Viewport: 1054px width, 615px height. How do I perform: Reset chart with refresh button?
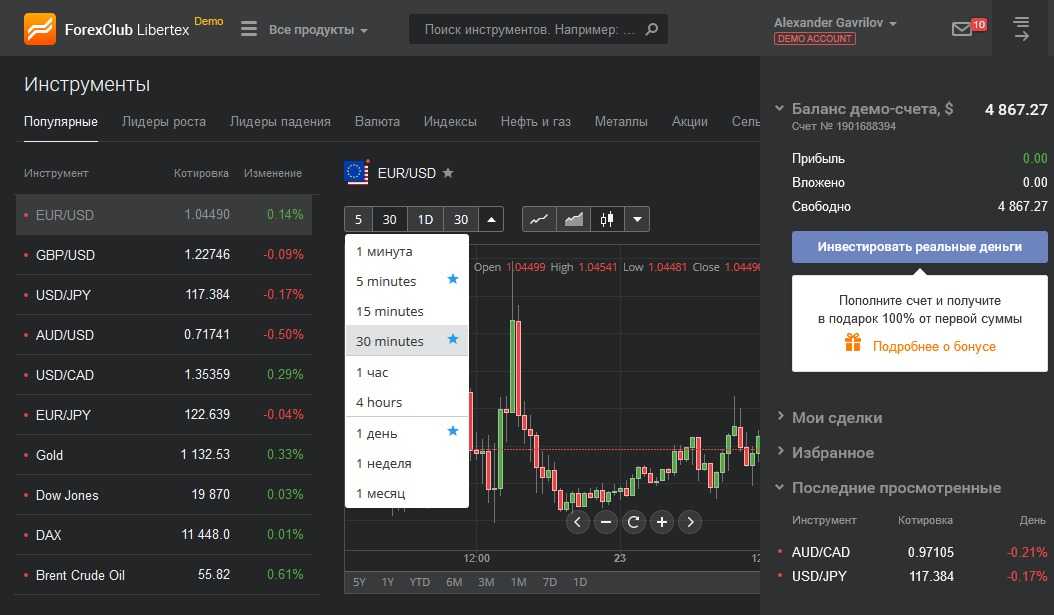[x=633, y=522]
